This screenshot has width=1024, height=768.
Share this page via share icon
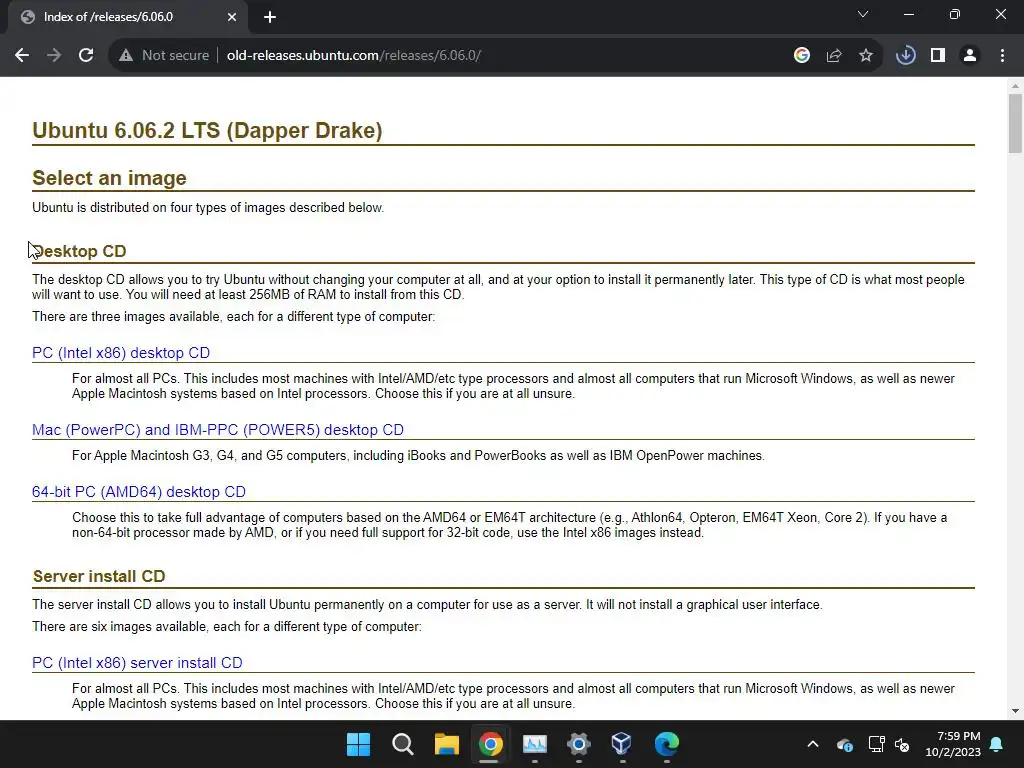pos(834,56)
